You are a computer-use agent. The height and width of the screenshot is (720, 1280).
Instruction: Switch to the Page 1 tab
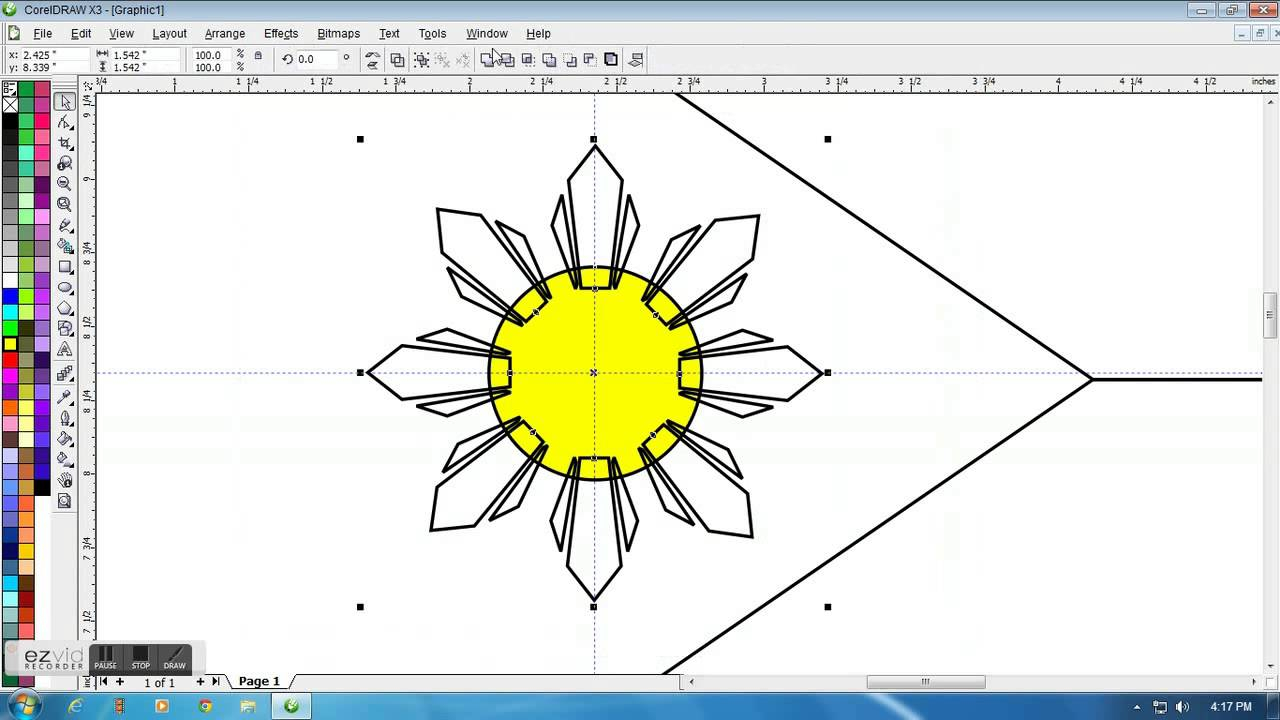click(x=258, y=681)
